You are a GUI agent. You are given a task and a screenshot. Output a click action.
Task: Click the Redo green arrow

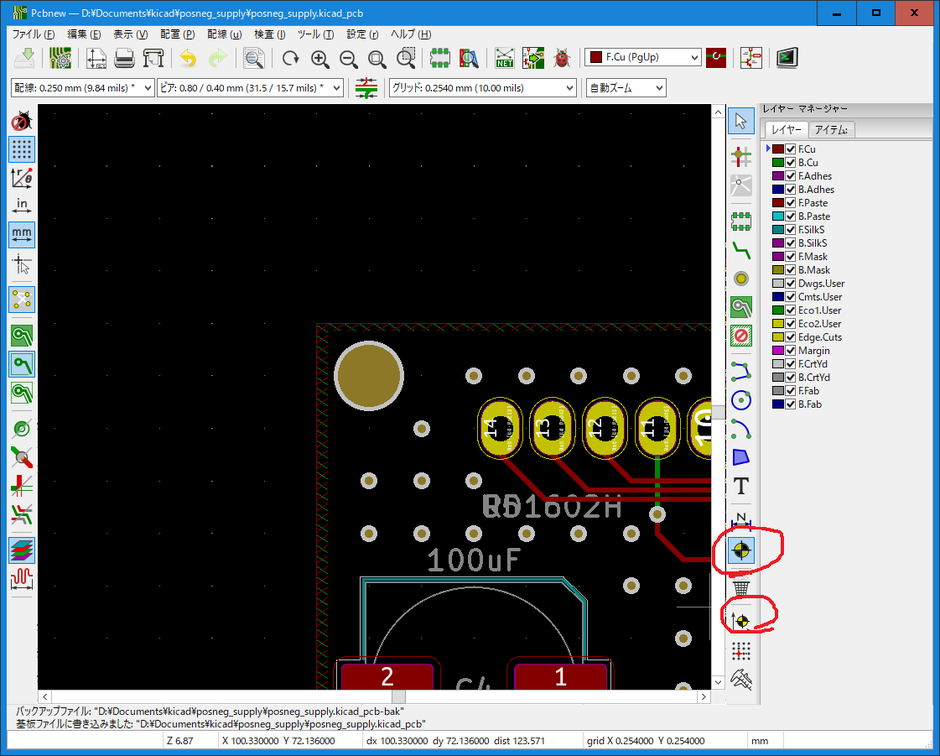point(217,58)
